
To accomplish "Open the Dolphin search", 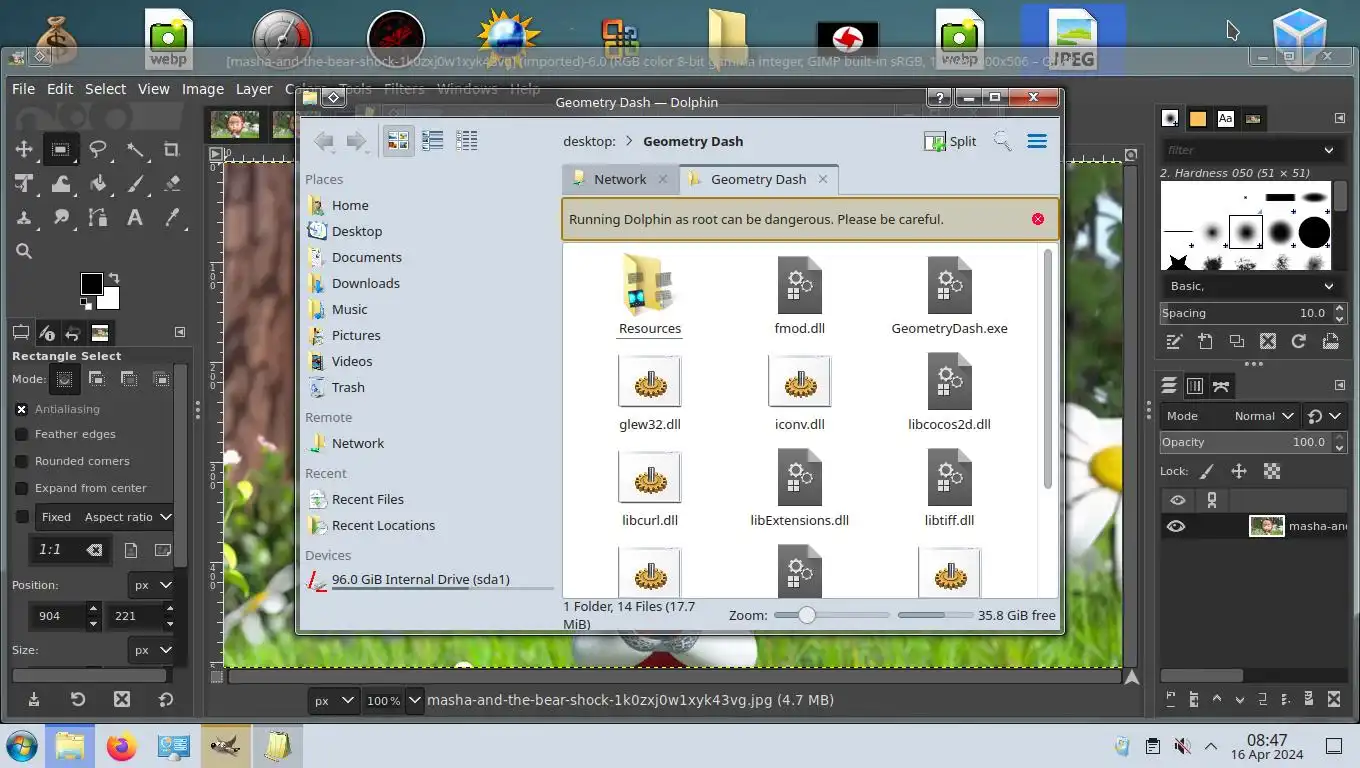I will tap(1002, 141).
